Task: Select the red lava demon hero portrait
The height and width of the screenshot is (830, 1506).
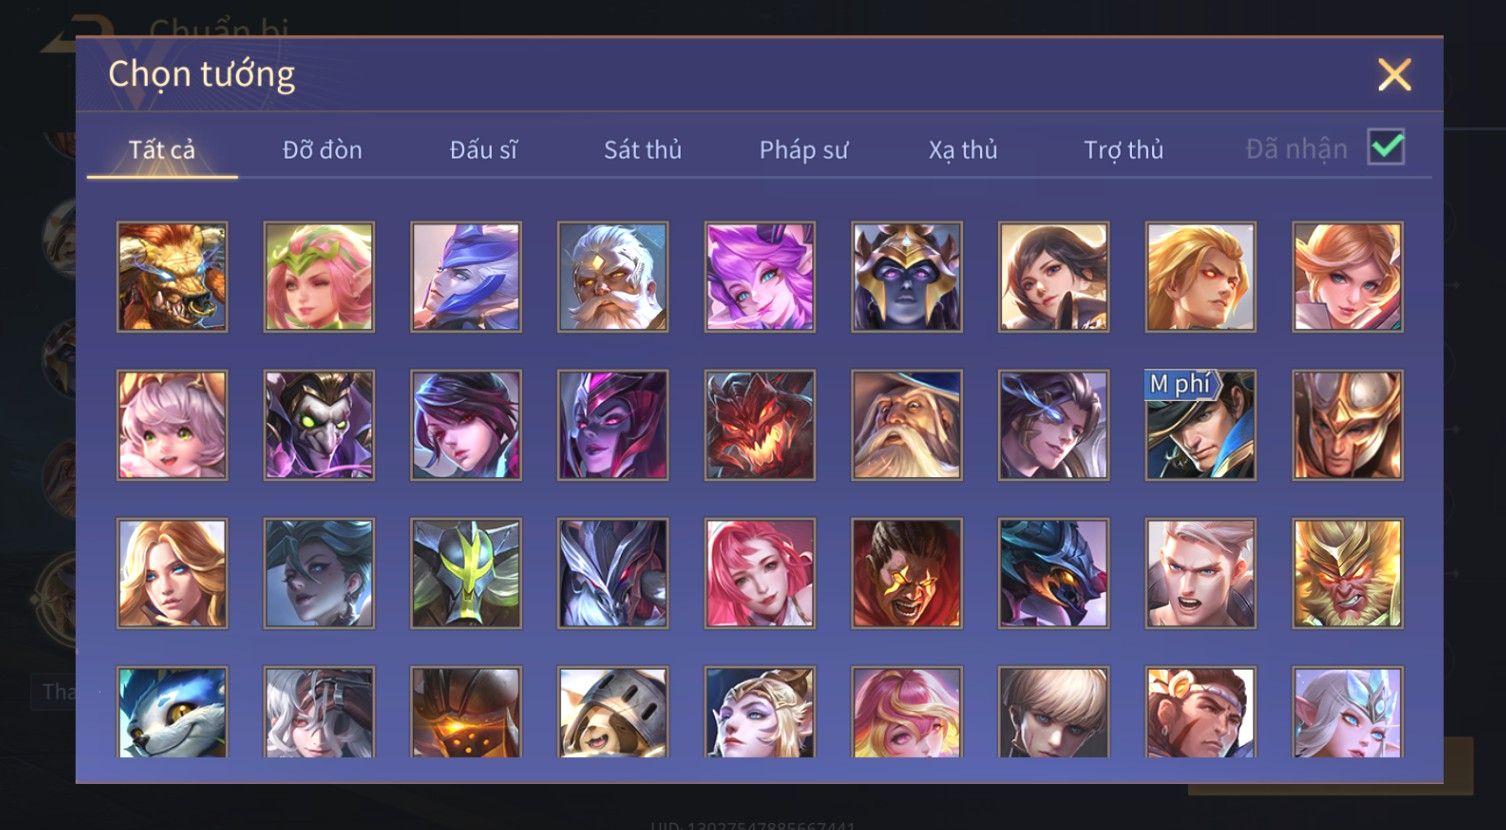Action: tap(760, 425)
